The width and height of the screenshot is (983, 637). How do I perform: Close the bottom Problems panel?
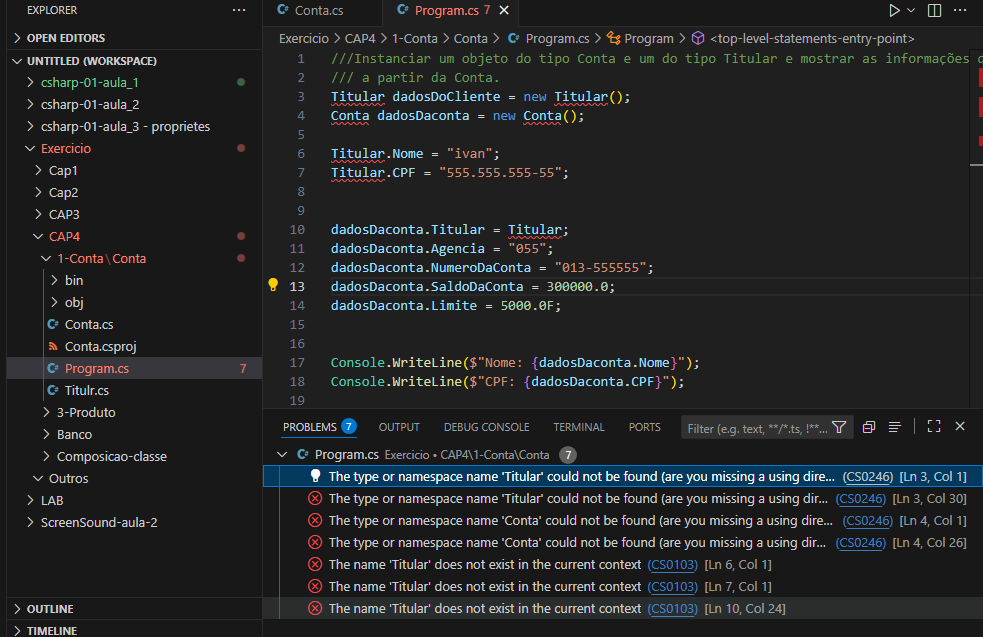pos(960,427)
